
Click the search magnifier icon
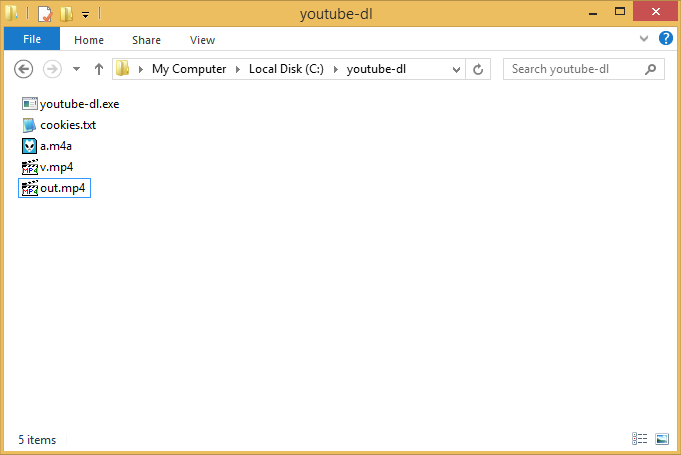pos(650,69)
